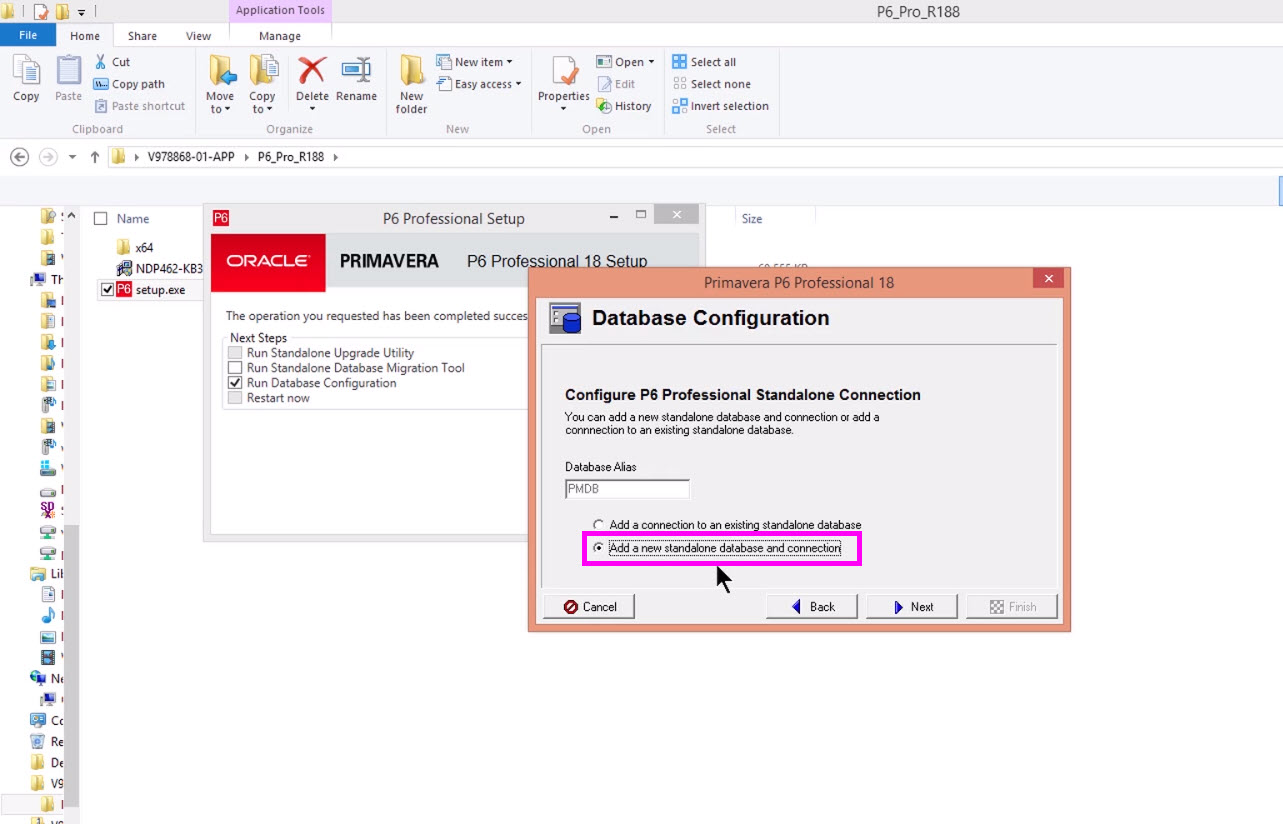Click P6_Pro_R188 breadcrumb in address bar
This screenshot has width=1283, height=824.
(x=291, y=157)
